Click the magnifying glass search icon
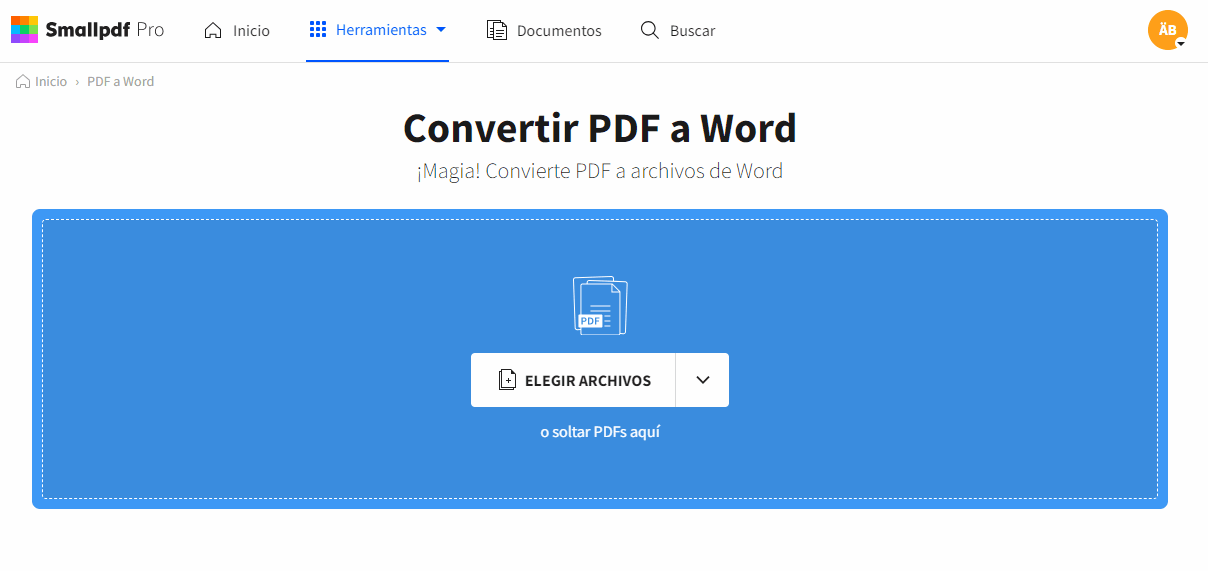1208x571 pixels. tap(650, 30)
